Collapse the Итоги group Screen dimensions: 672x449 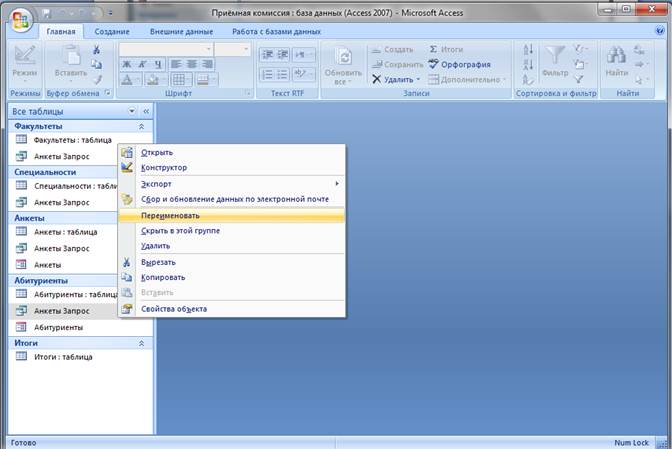141,343
